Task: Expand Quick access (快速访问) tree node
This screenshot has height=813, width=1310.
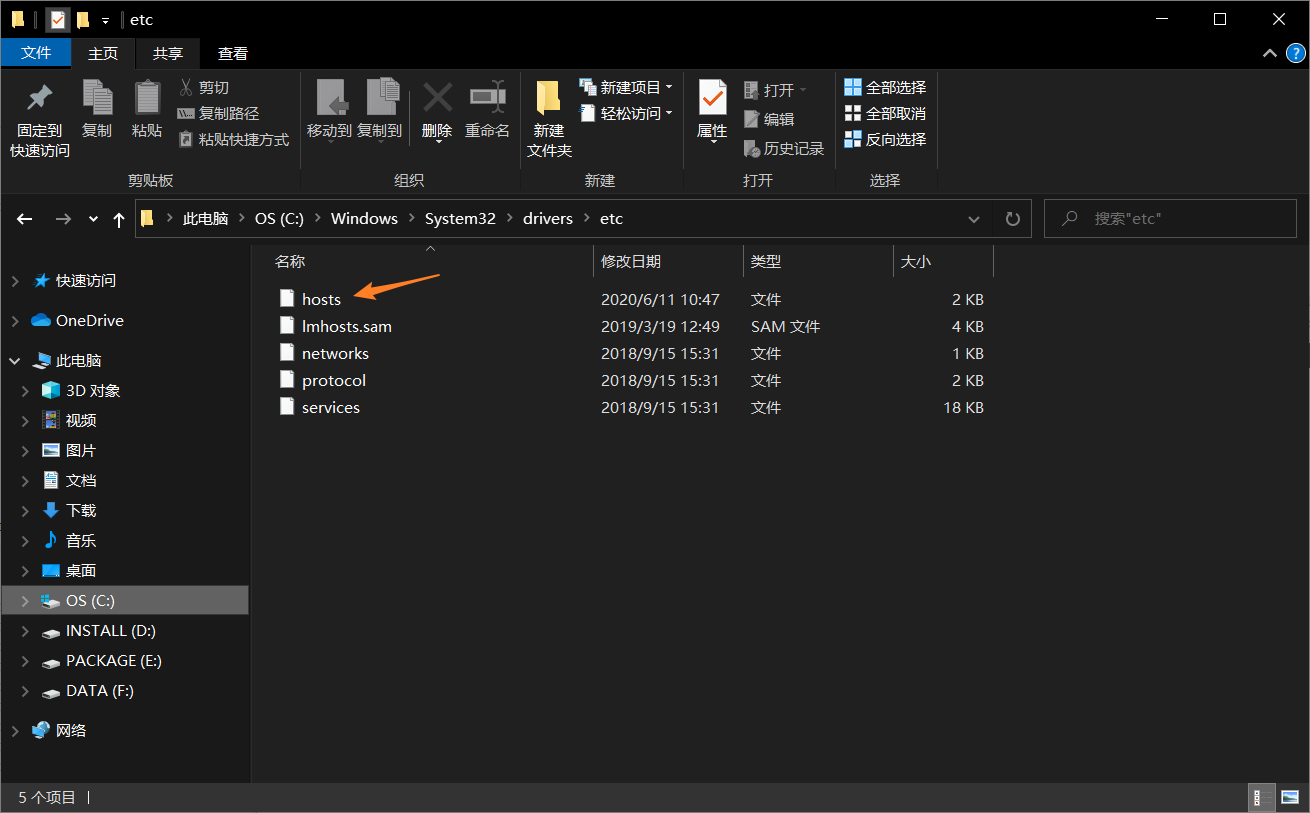Action: [15, 281]
